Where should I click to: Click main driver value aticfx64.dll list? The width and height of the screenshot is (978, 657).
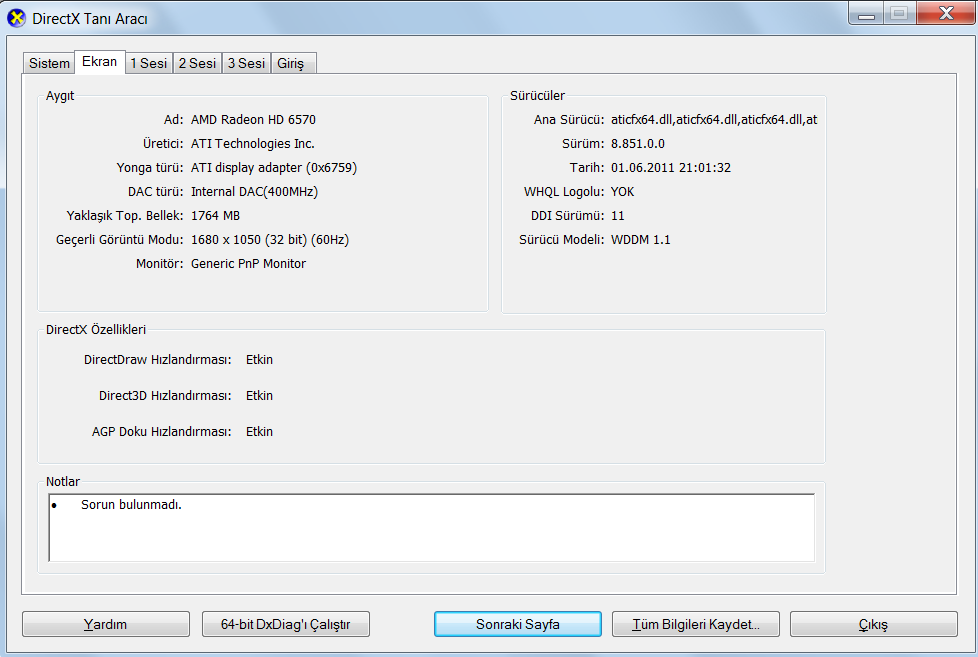pos(714,119)
